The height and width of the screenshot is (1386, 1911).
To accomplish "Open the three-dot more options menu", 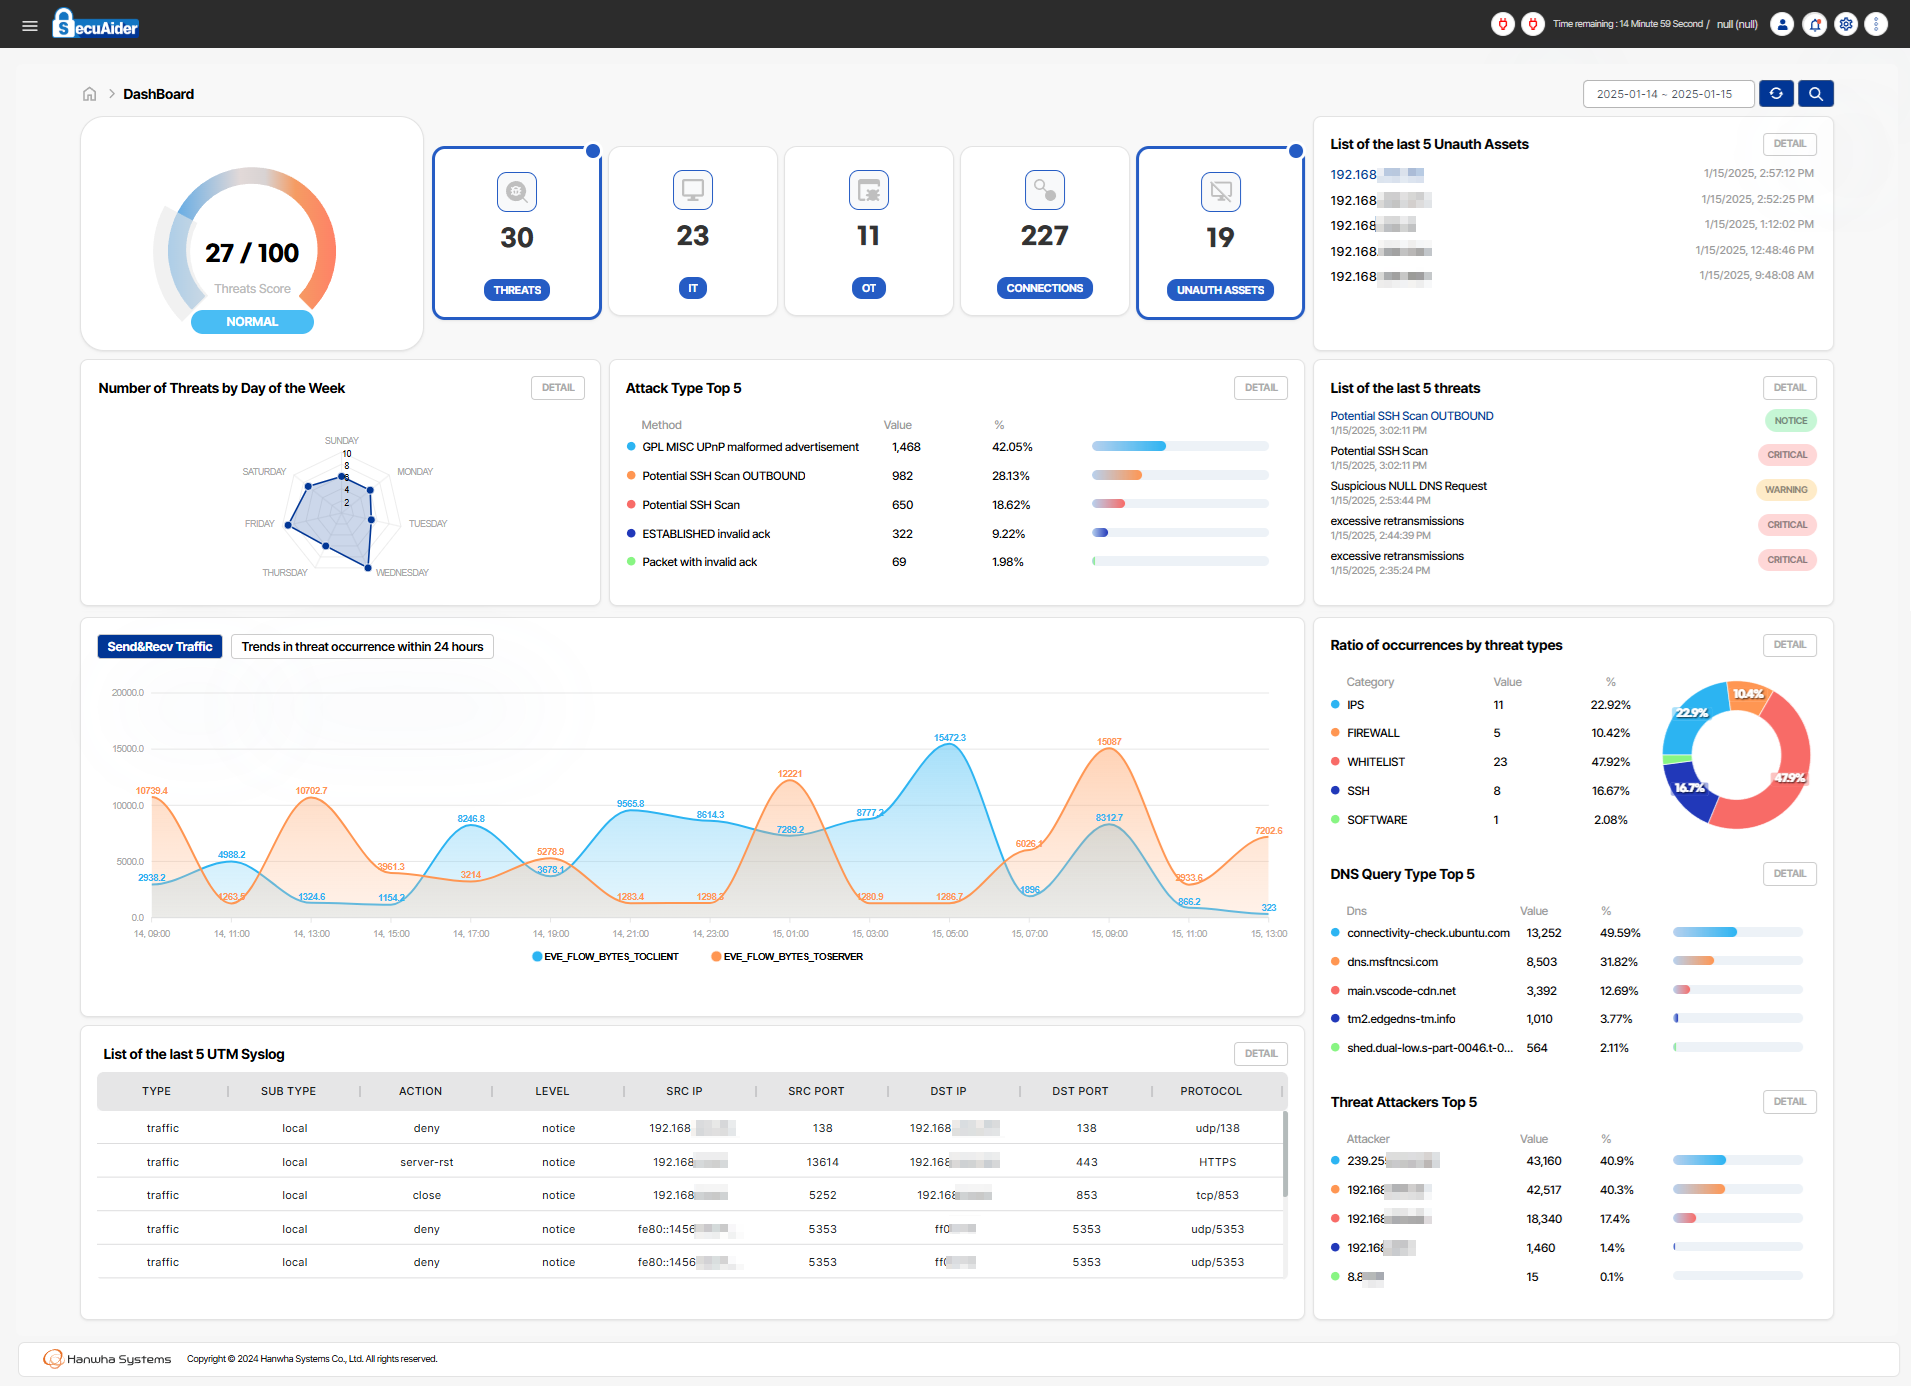I will pyautogui.click(x=1876, y=24).
